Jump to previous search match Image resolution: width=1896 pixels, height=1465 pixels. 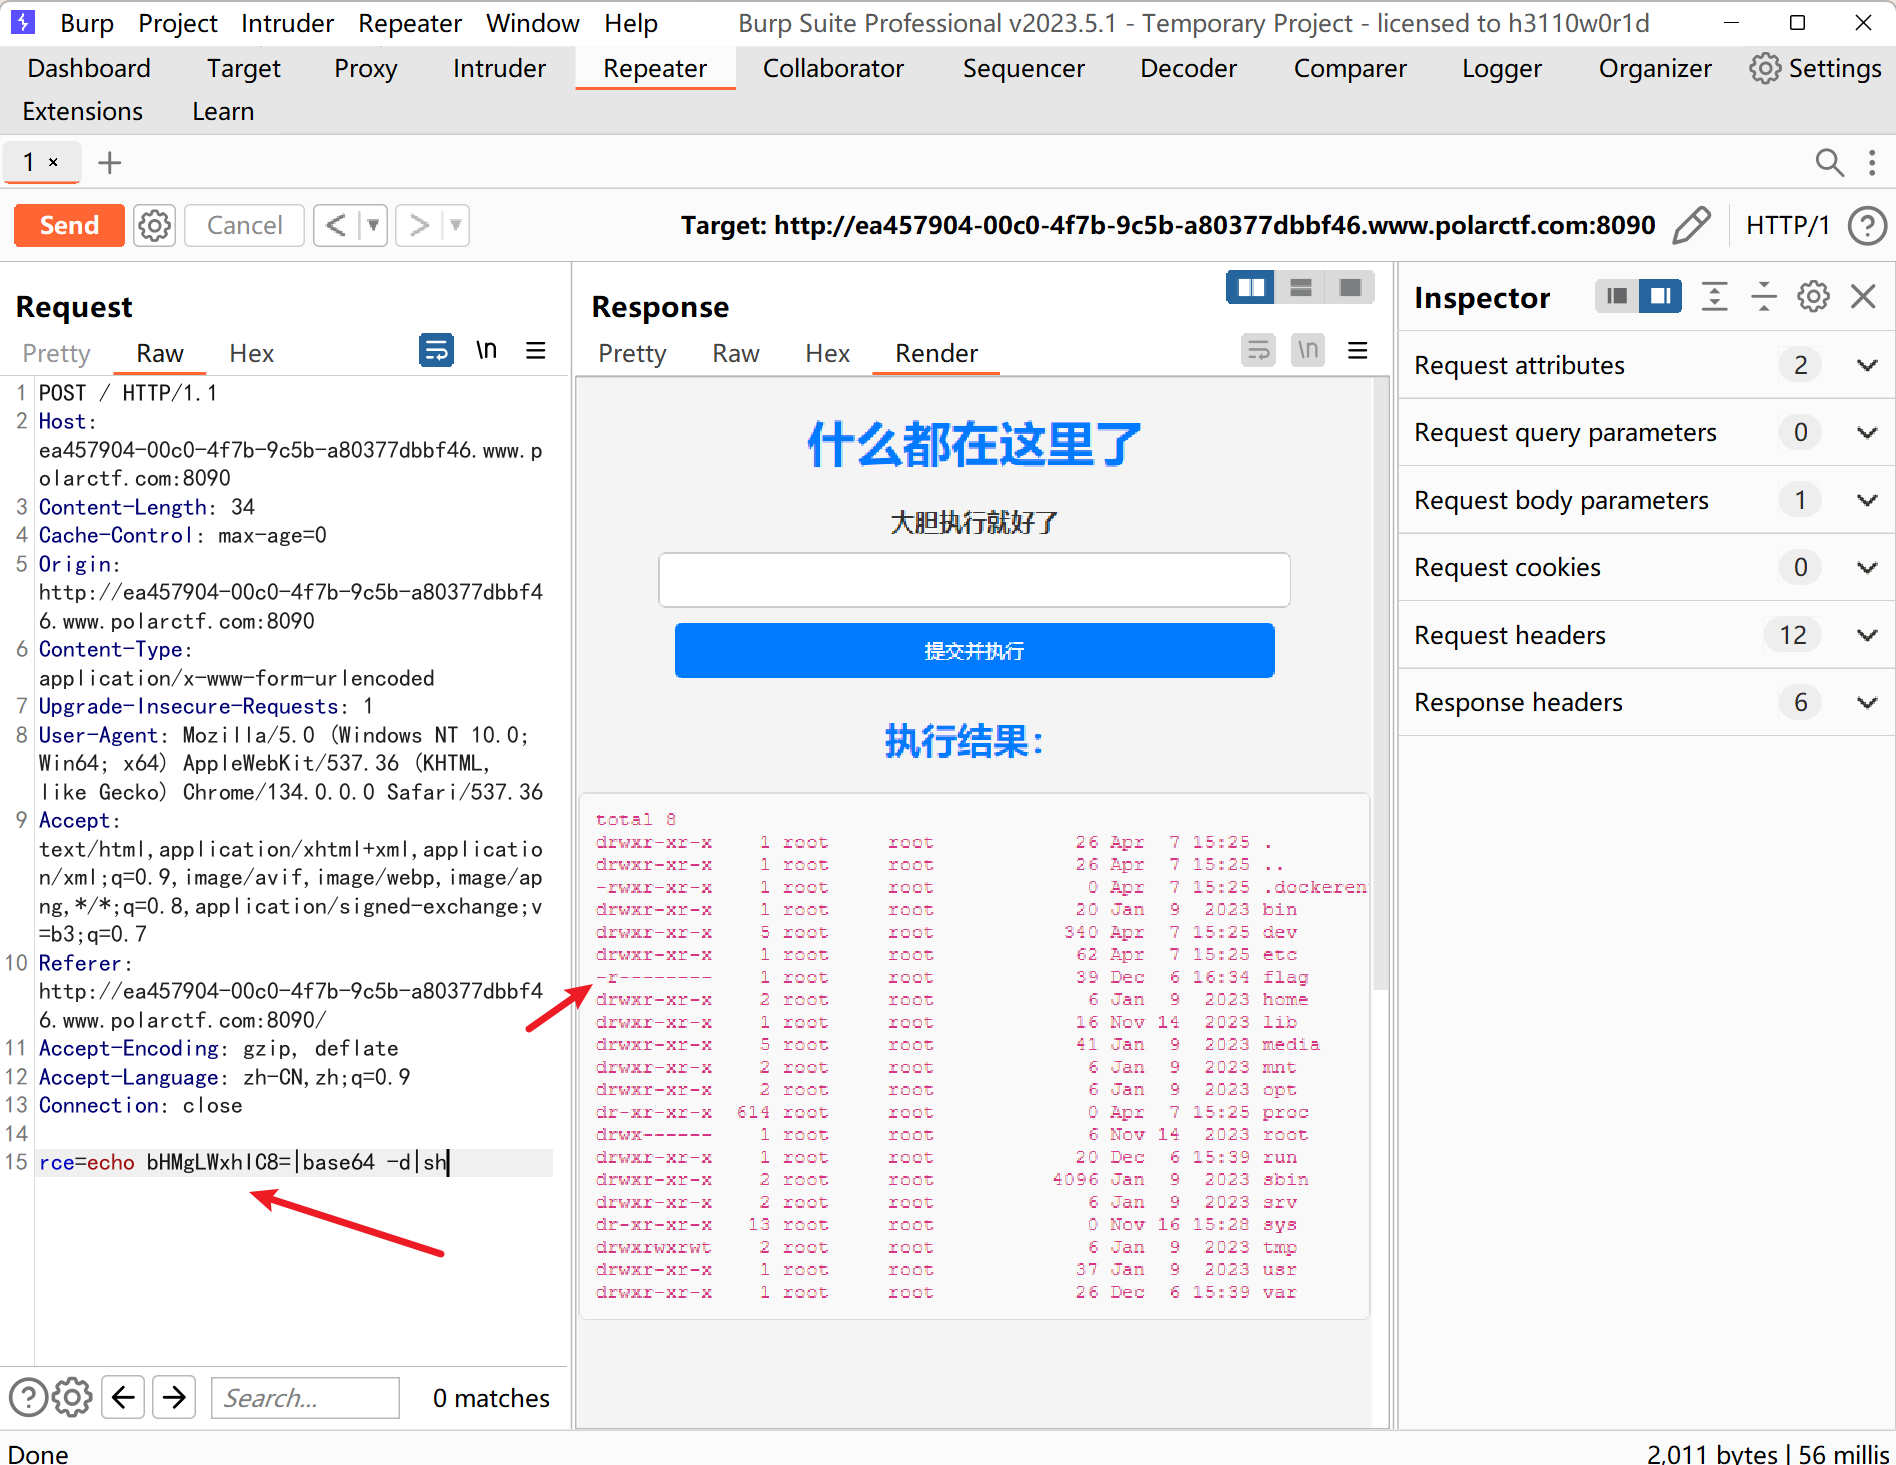click(124, 1397)
